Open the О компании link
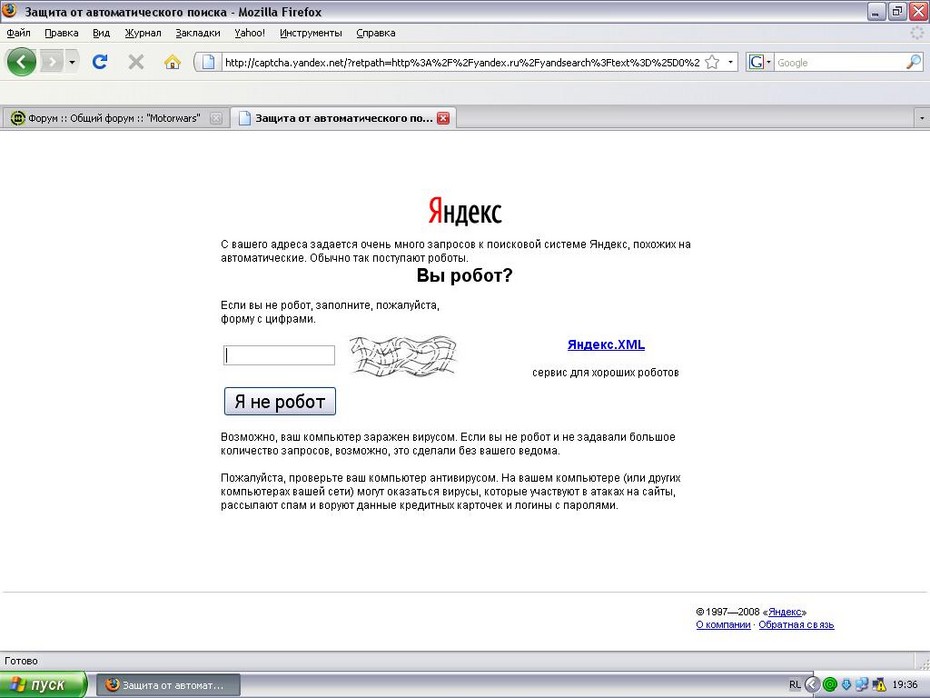 tap(723, 624)
